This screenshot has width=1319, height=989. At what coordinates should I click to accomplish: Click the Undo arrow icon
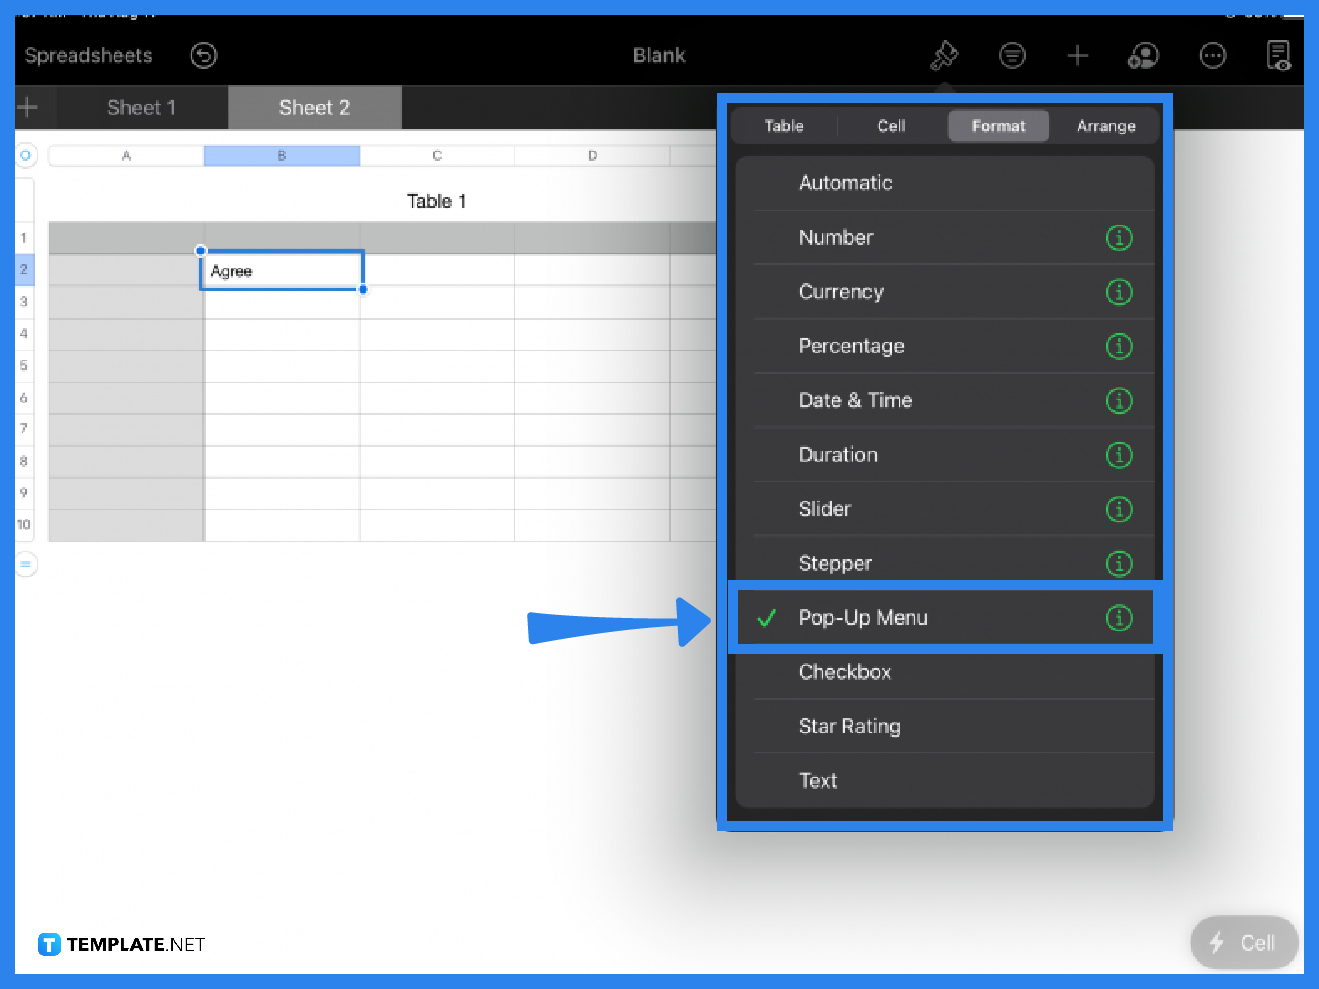point(204,55)
